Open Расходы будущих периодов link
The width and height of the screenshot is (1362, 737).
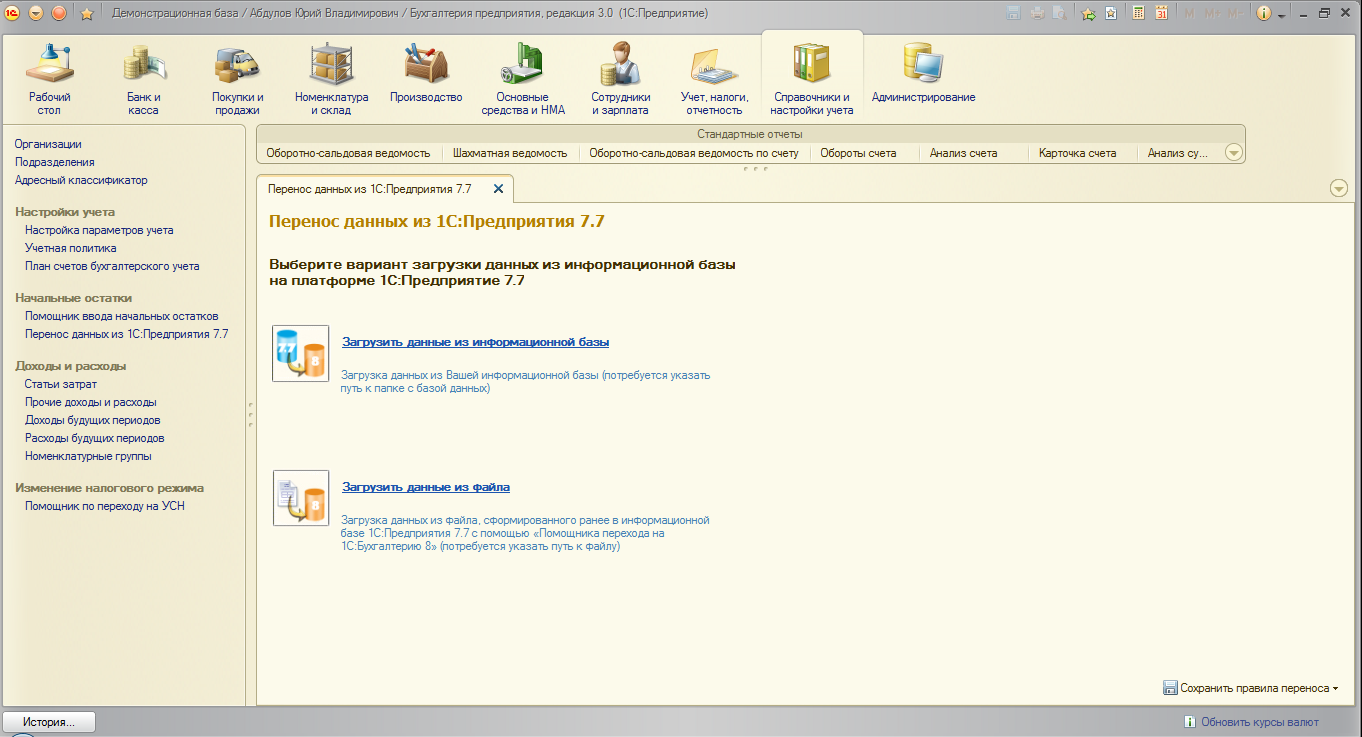pos(95,438)
